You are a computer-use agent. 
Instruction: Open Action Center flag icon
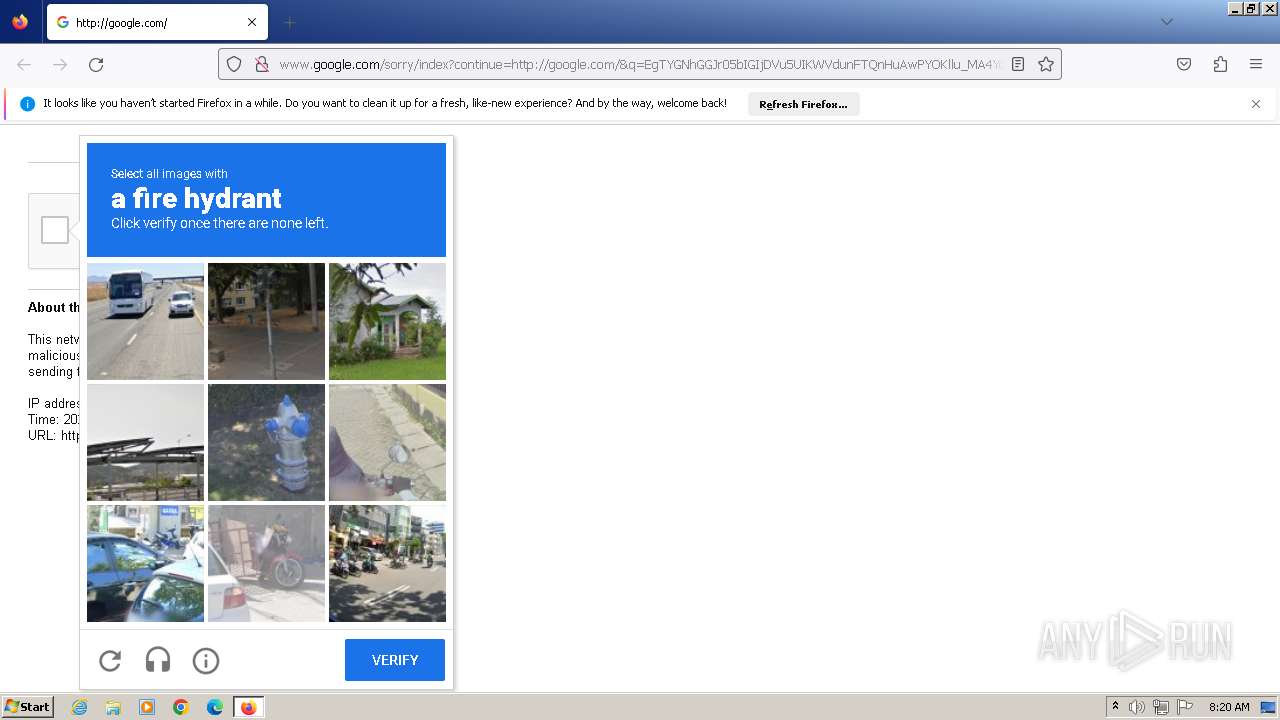click(x=1185, y=707)
